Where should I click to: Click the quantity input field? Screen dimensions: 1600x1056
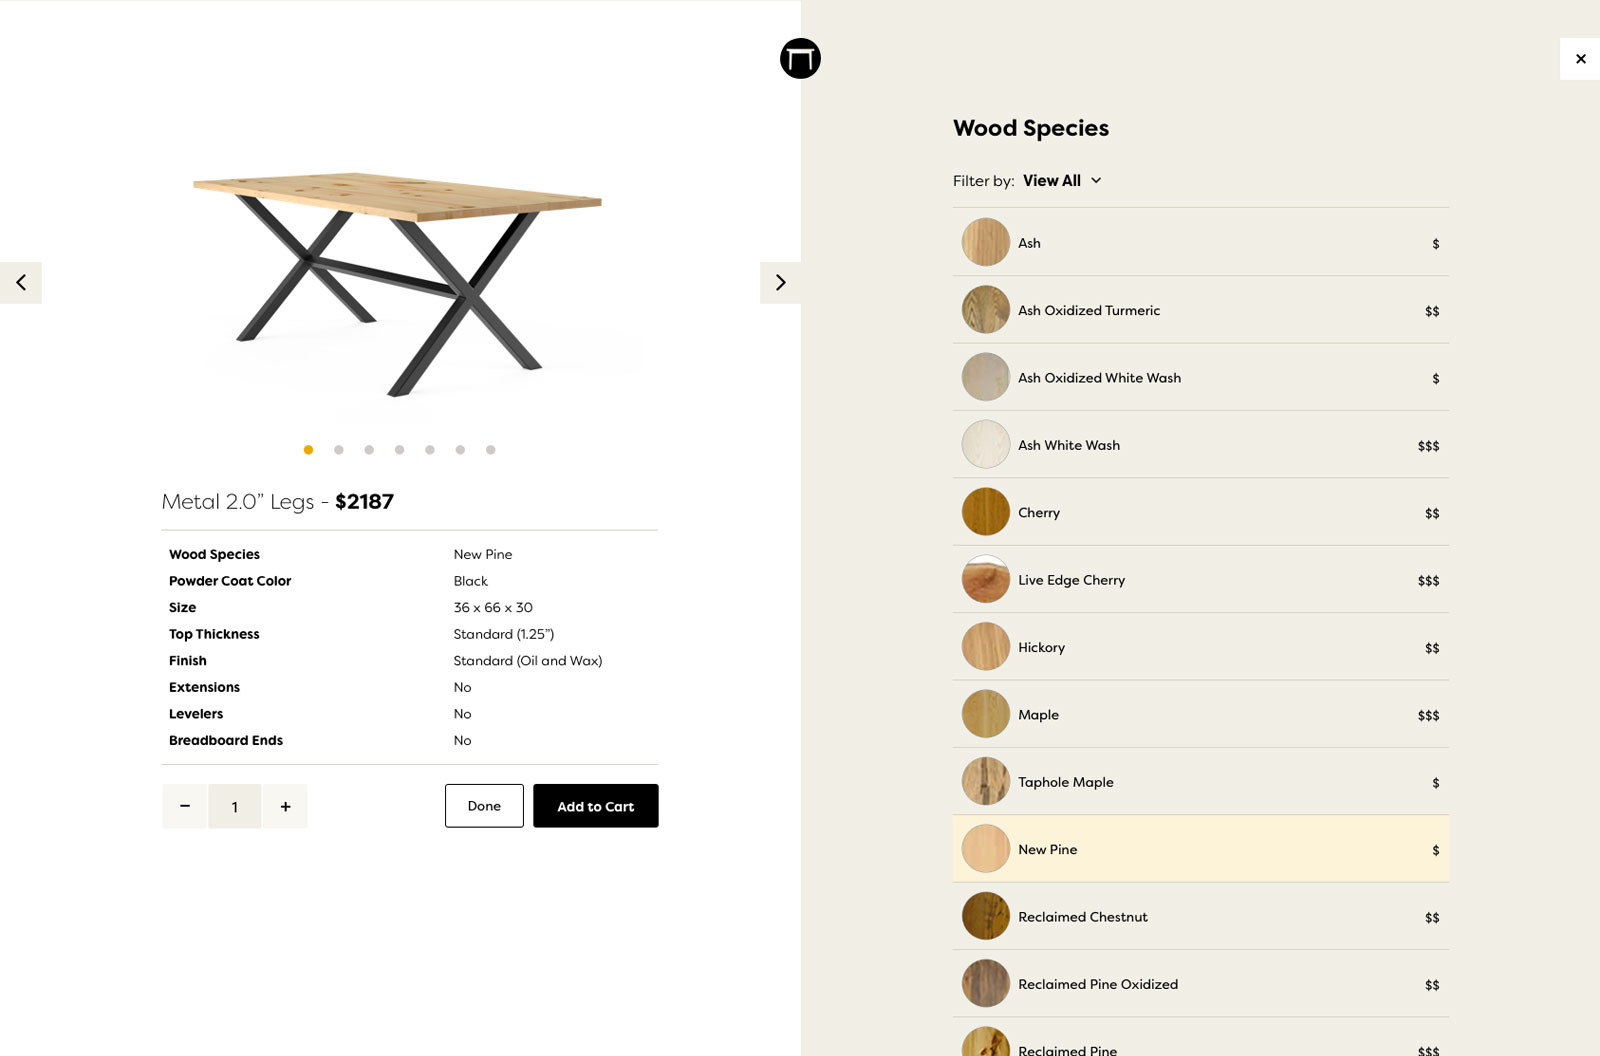(x=235, y=806)
